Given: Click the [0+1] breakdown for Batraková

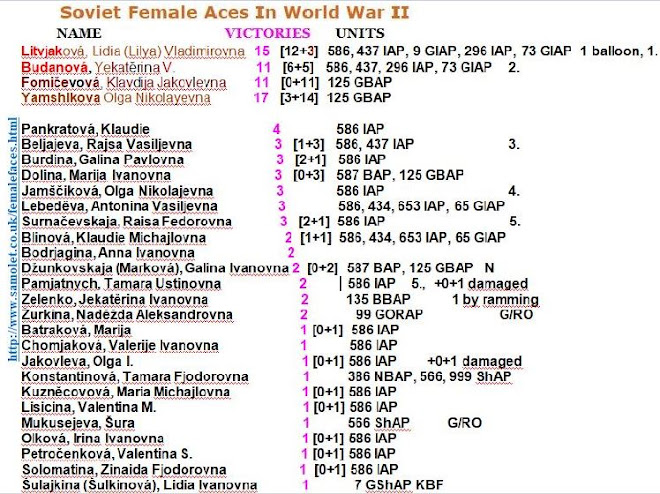Looking at the screenshot, I should 328,330.
